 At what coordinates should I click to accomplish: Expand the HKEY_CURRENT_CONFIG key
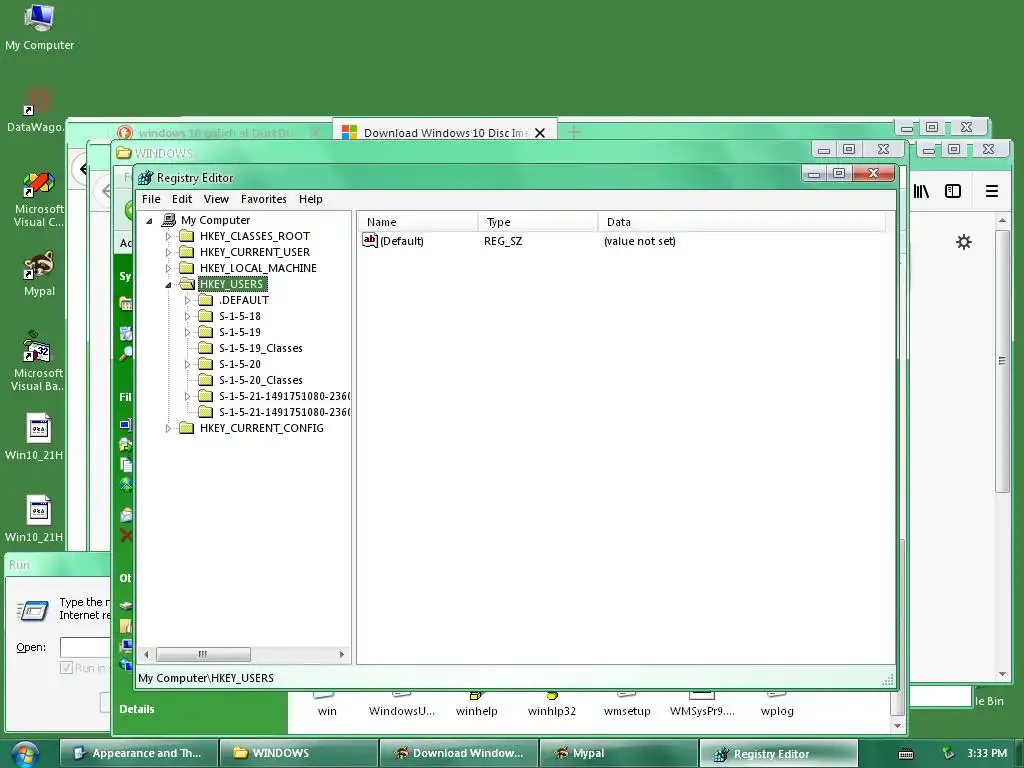pyautogui.click(x=168, y=428)
